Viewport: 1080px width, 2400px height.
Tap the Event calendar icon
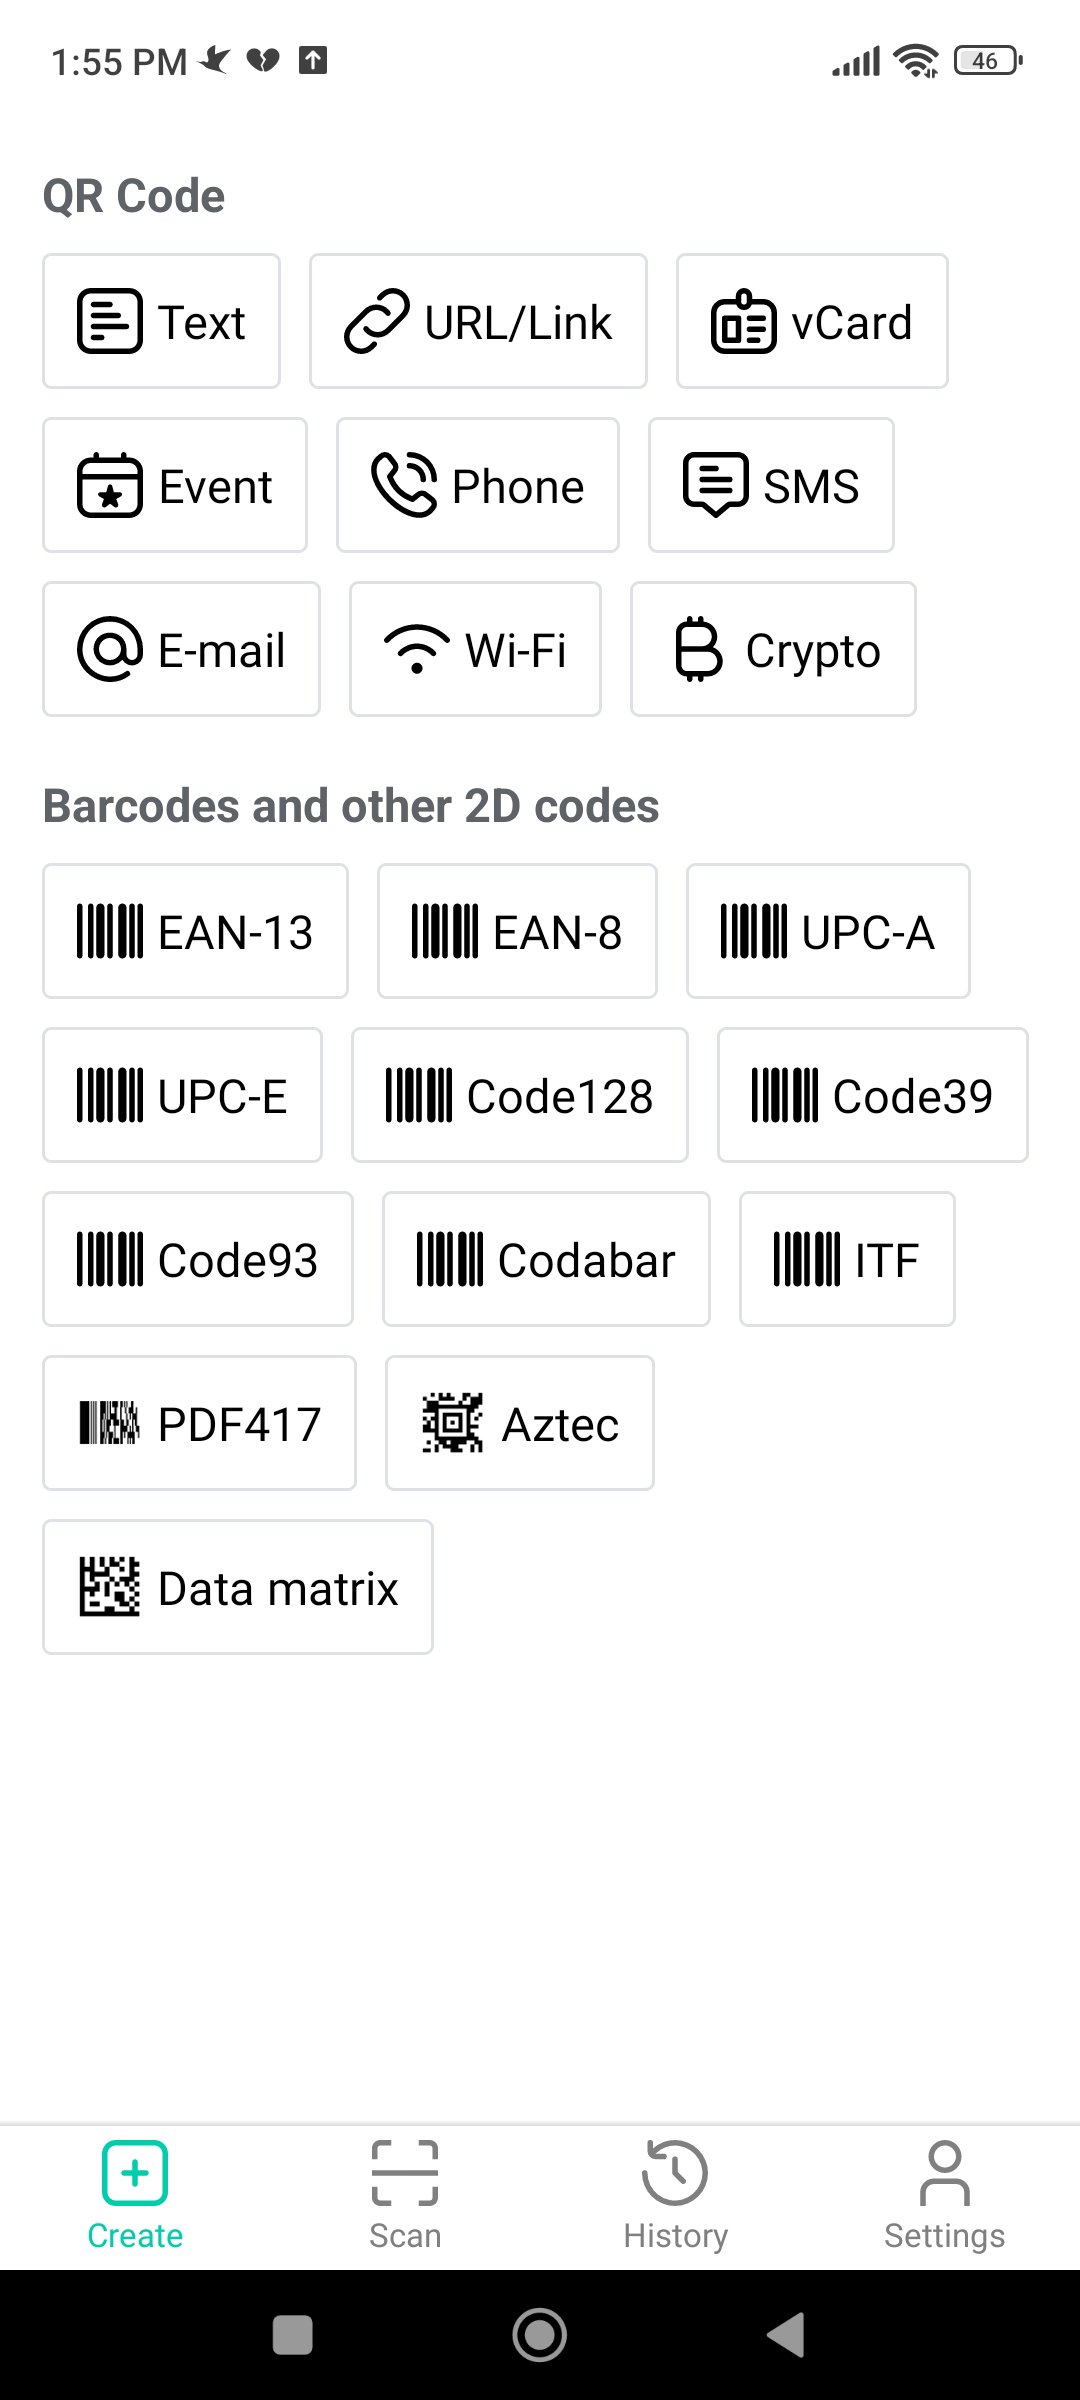click(110, 486)
